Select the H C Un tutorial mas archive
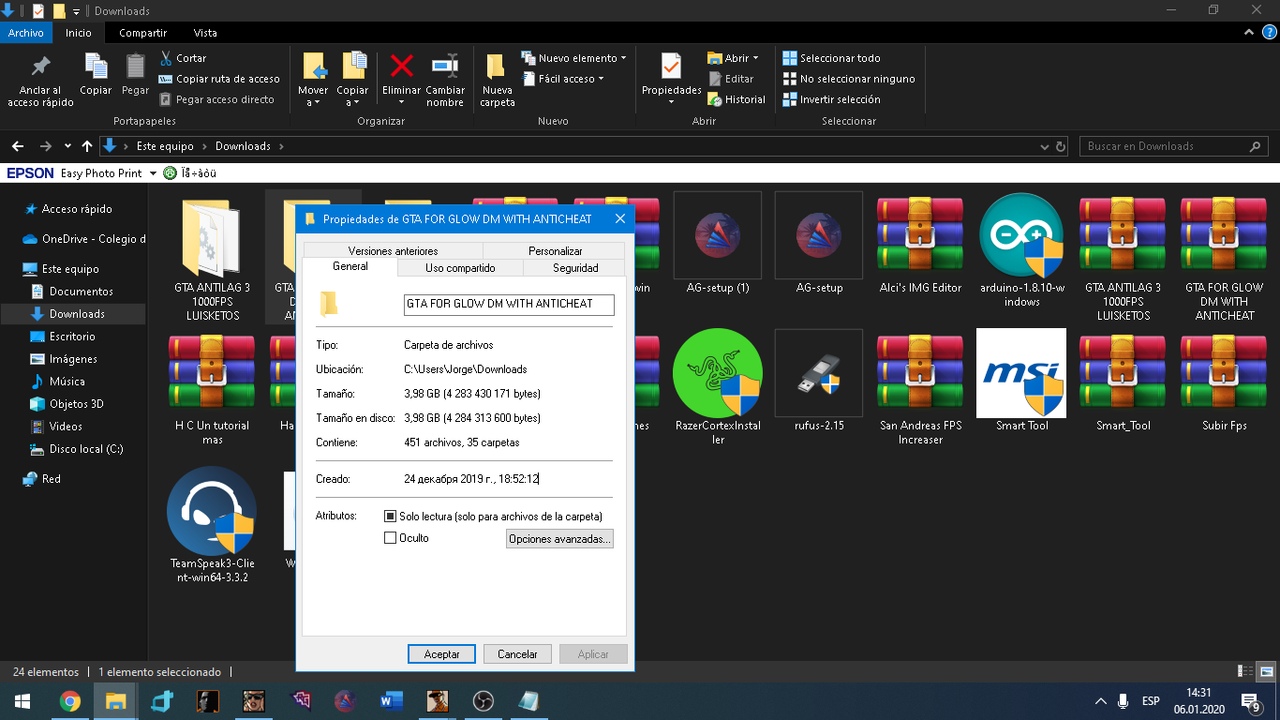This screenshot has width=1280, height=720. (x=212, y=388)
